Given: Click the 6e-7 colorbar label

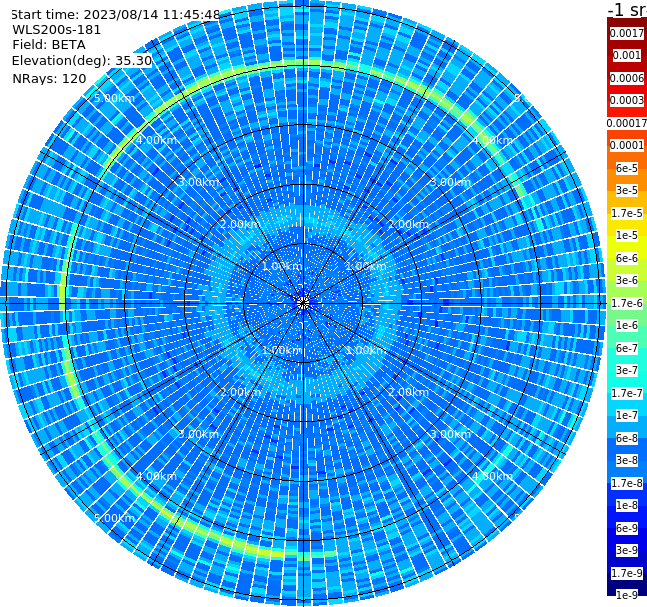Looking at the screenshot, I should 627,348.
